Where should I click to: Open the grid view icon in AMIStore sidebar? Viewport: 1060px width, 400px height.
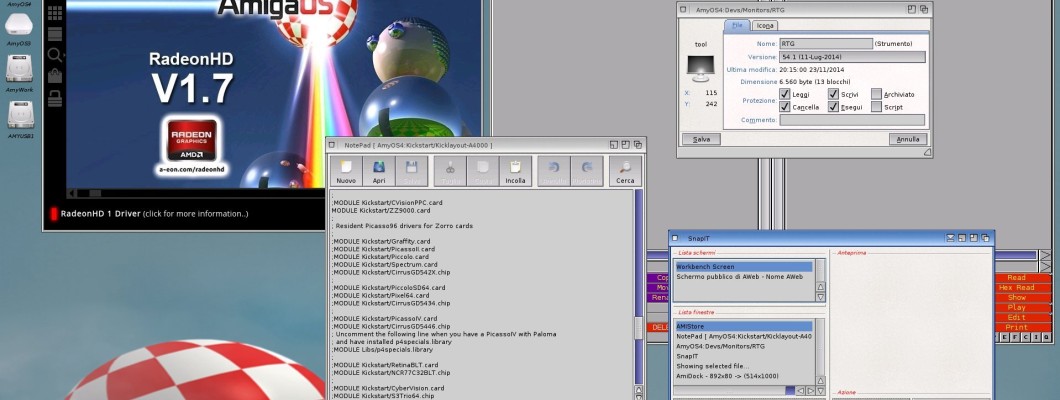[55, 13]
